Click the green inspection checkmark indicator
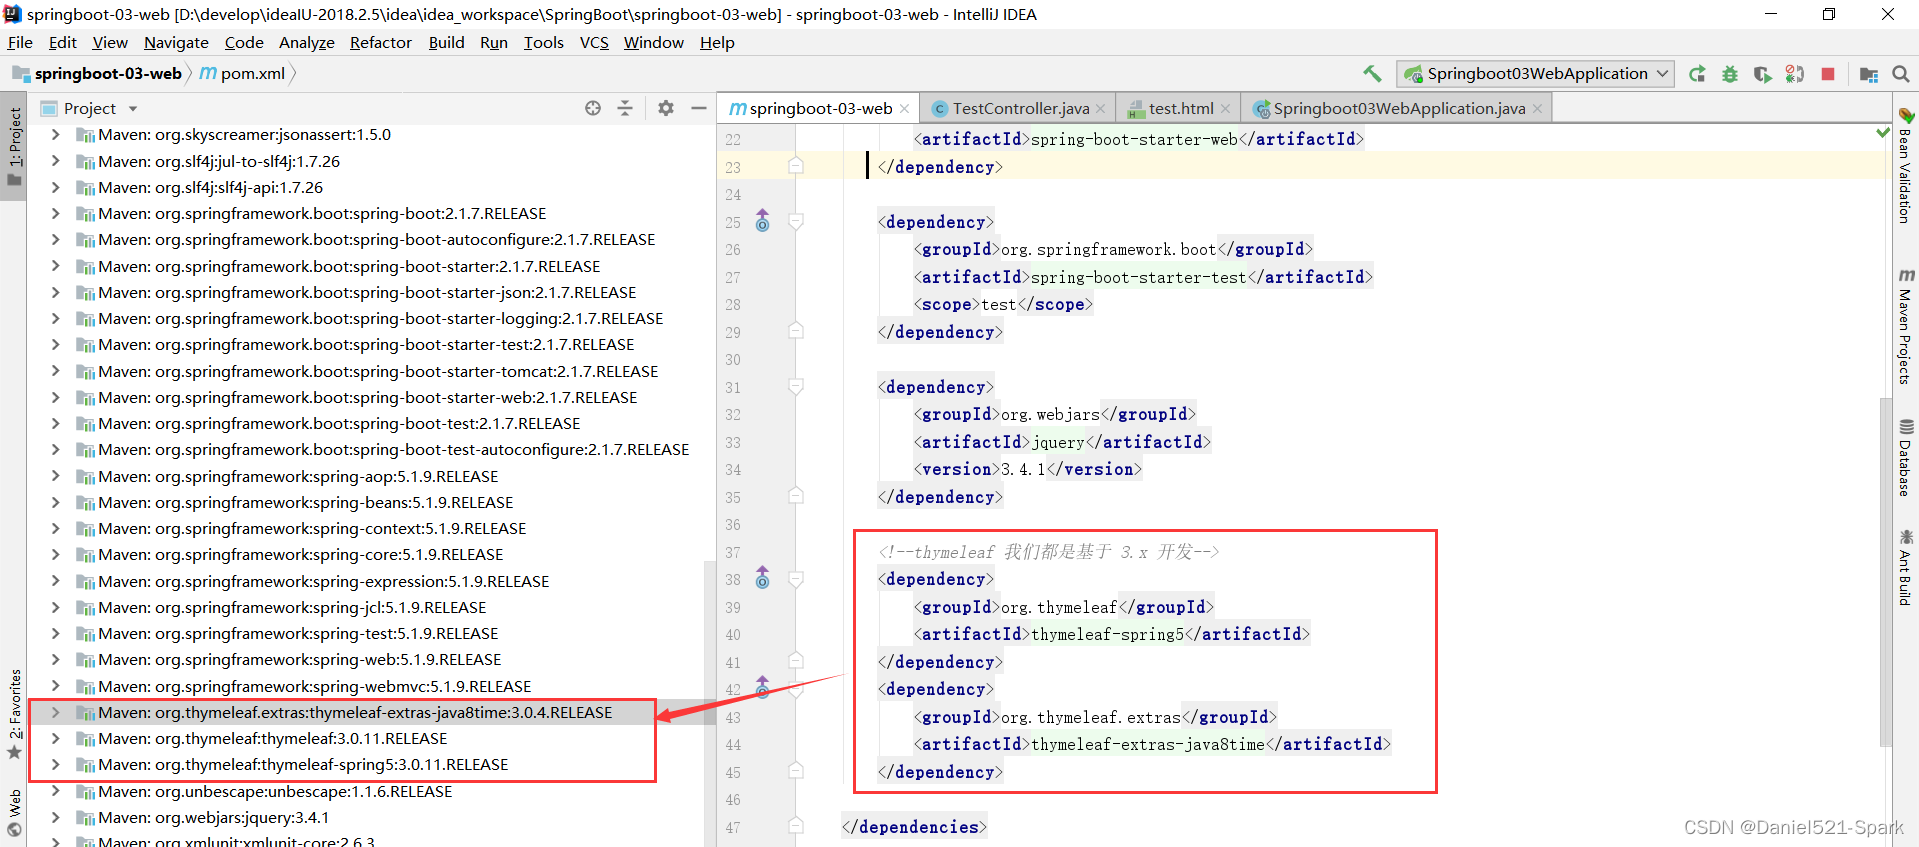 [1883, 132]
